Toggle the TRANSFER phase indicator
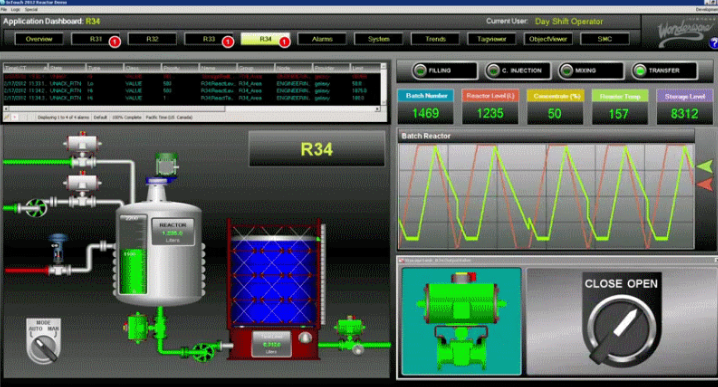This screenshot has height=387, width=718. (x=664, y=71)
